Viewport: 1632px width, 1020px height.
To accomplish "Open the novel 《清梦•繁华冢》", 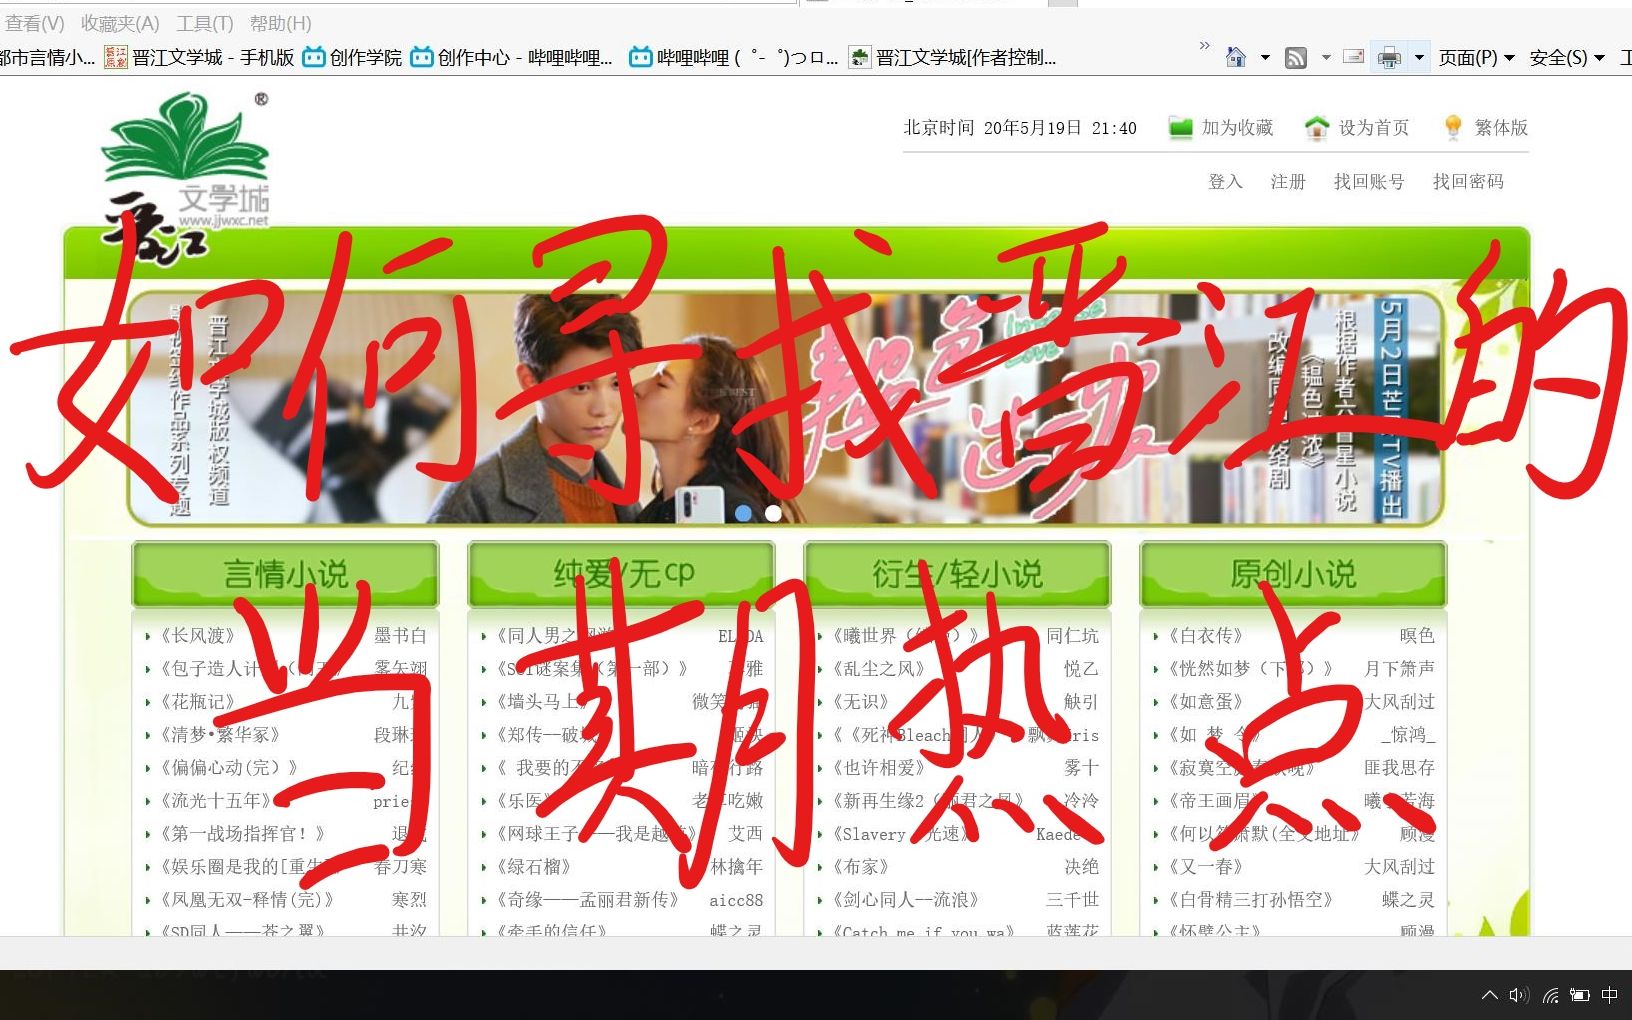I will coord(220,734).
